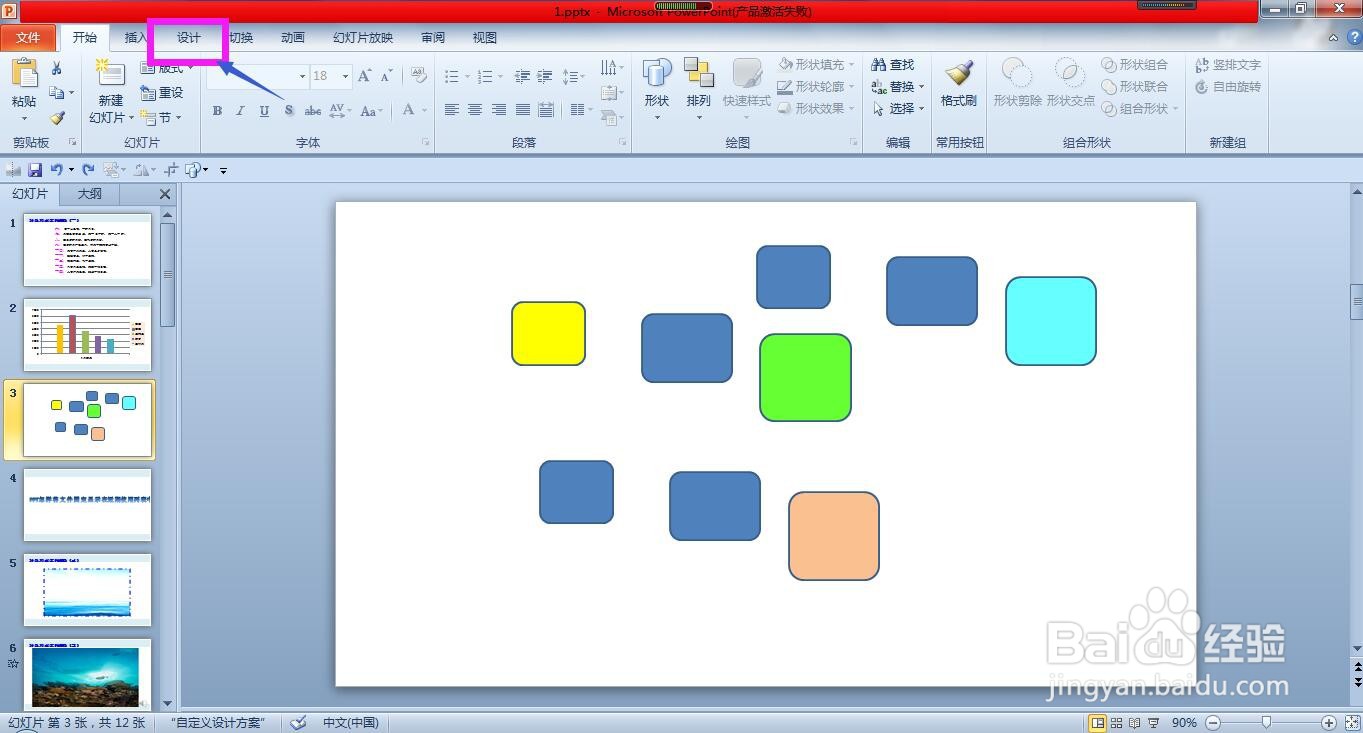Select the yellow rounded rectangle on slide
This screenshot has width=1363, height=733.
pyautogui.click(x=548, y=333)
